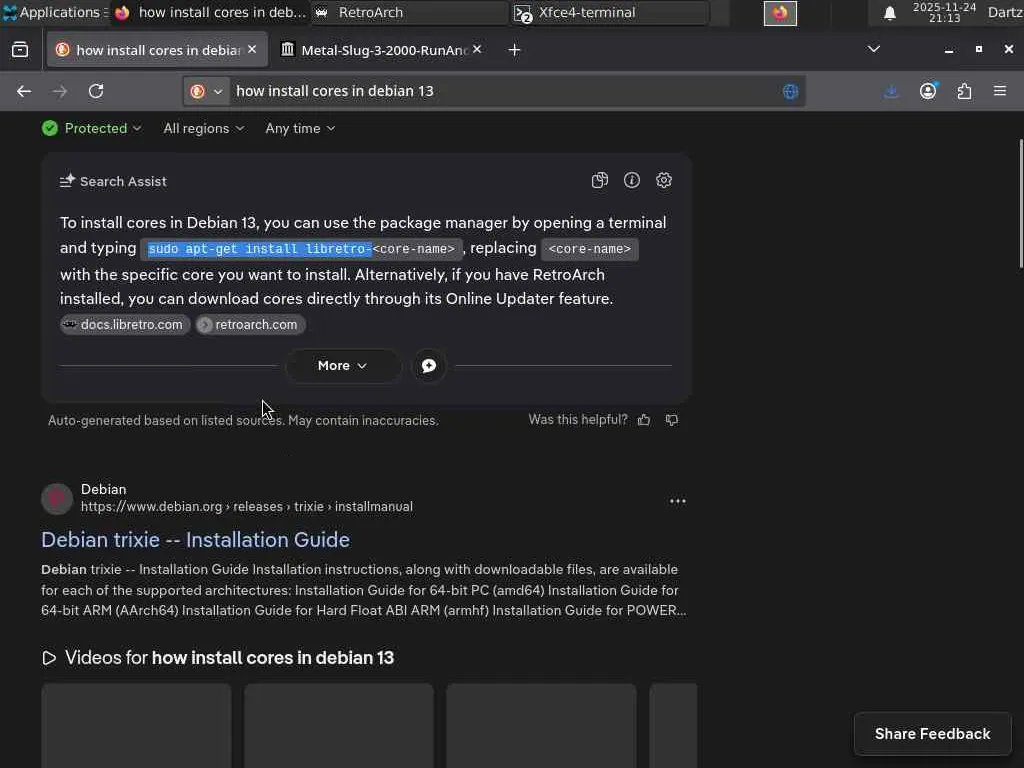Select the Firefox window in the taskbar
This screenshot has width=1024, height=768.
pos(209,12)
